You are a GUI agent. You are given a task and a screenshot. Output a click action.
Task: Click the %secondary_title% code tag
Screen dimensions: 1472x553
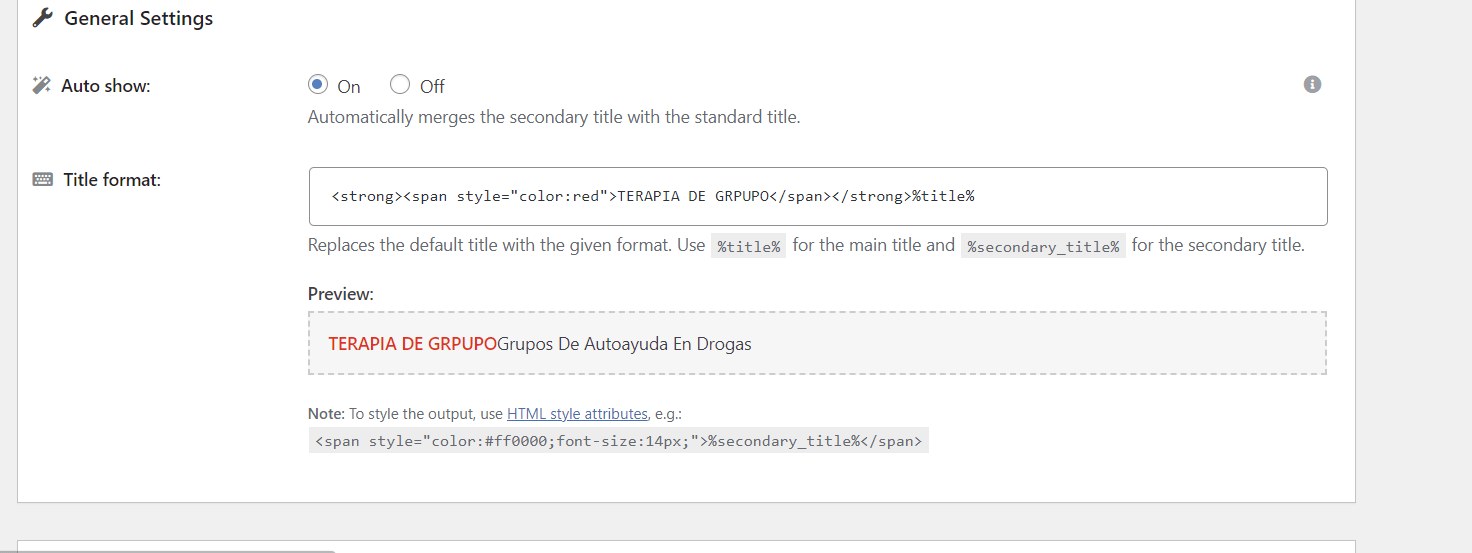tap(1043, 246)
